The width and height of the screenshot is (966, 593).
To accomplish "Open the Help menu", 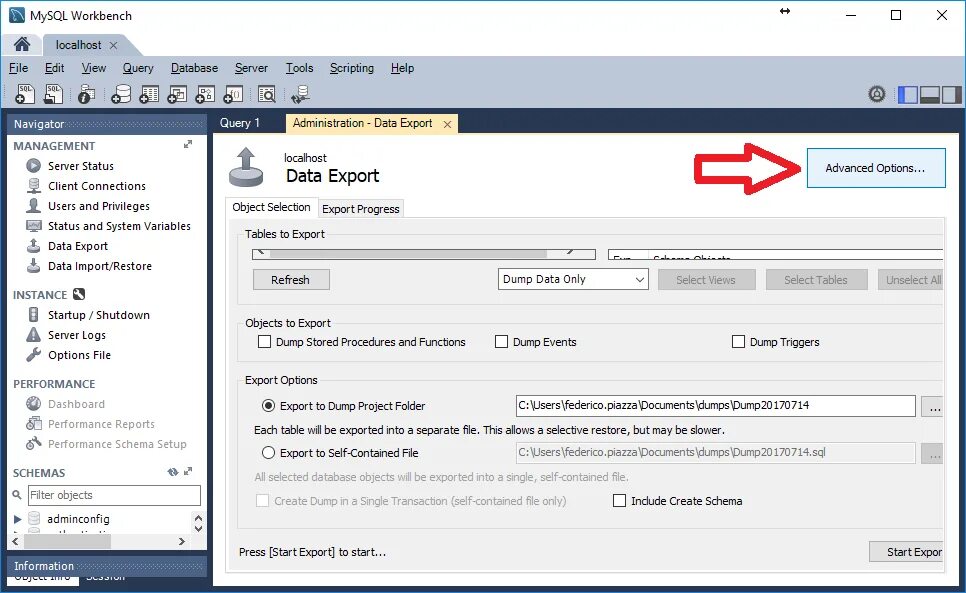I will [402, 68].
